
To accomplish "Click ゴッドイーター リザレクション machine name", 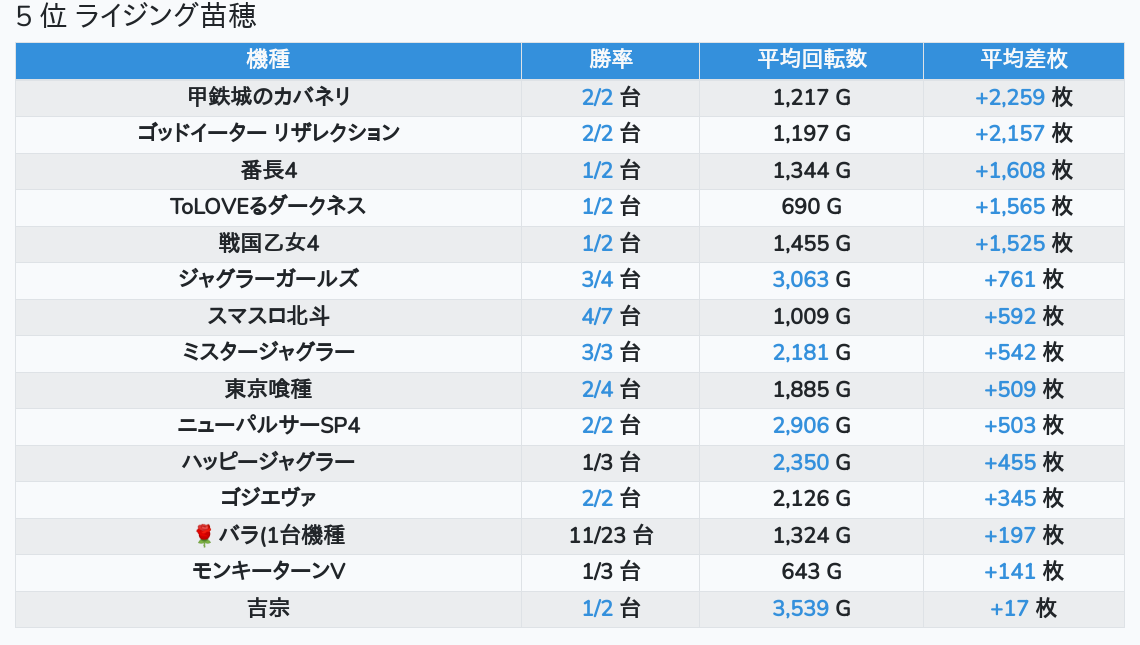I will tap(268, 133).
